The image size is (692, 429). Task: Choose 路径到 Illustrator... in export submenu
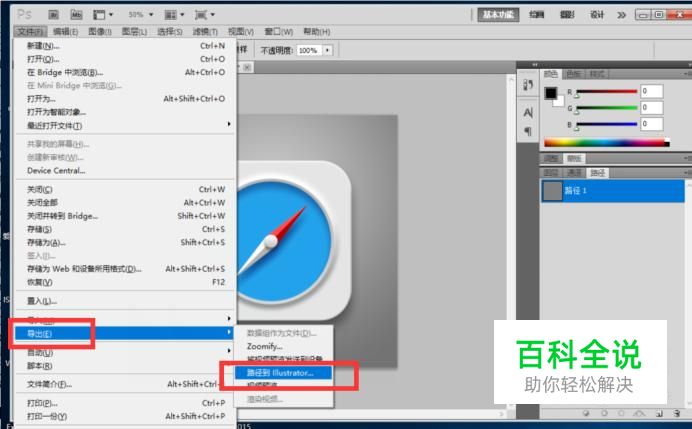point(284,373)
